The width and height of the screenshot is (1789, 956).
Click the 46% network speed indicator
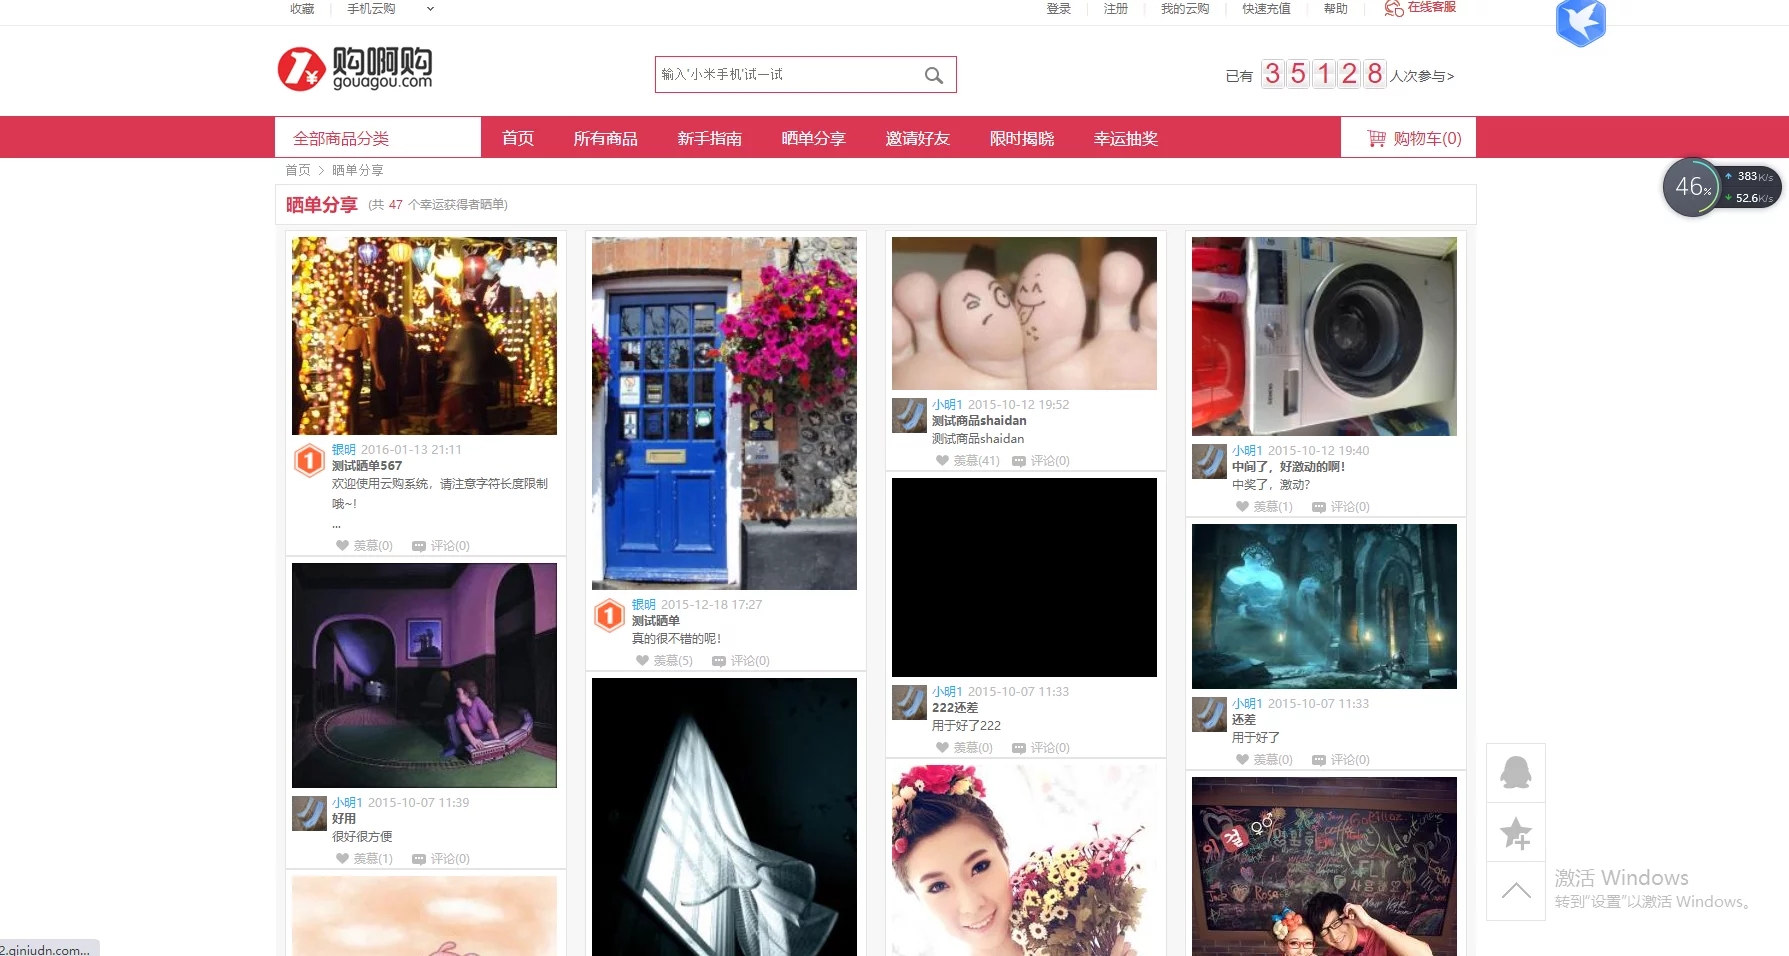[x=1692, y=186]
